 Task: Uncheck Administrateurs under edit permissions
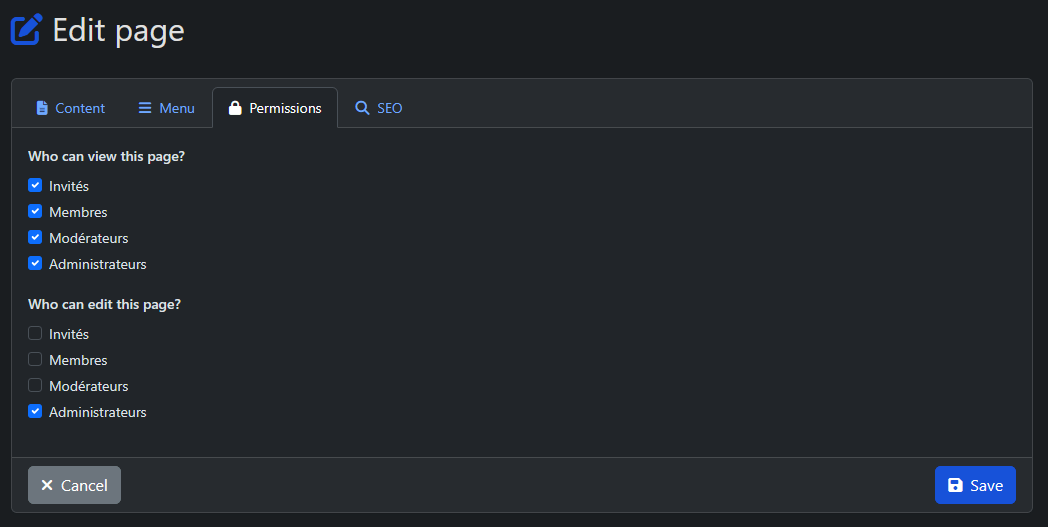(35, 411)
